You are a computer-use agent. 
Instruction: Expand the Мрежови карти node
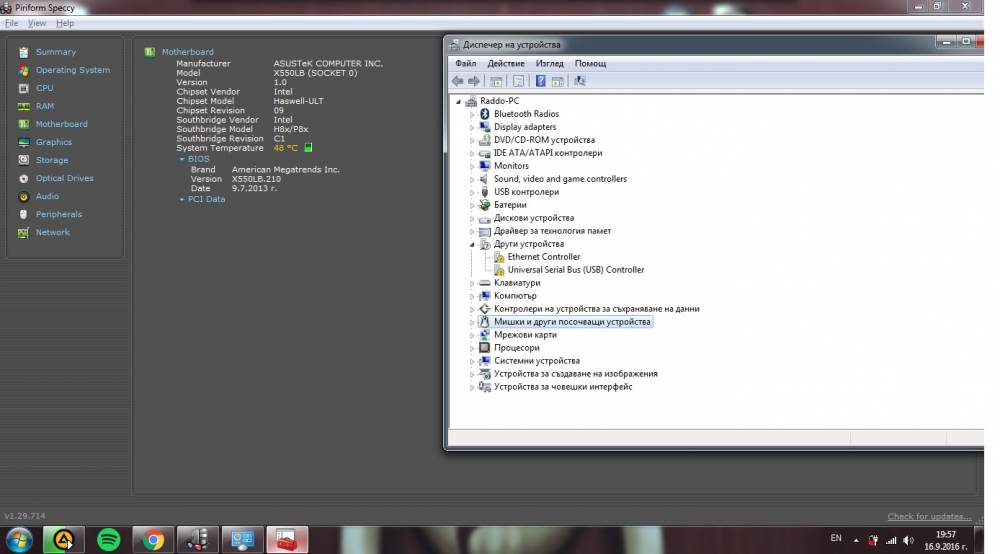(x=472, y=335)
